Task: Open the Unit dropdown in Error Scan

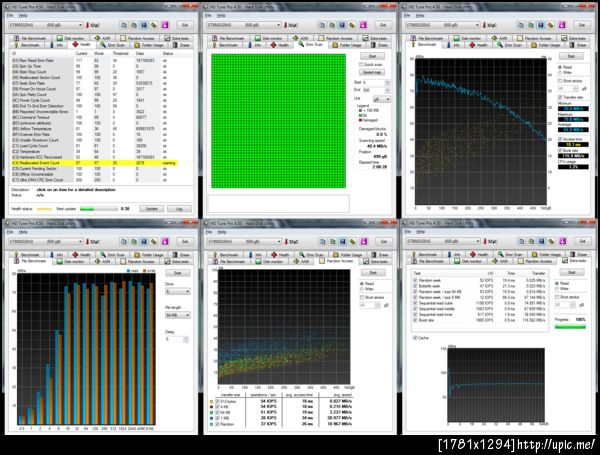Action: coord(381,99)
